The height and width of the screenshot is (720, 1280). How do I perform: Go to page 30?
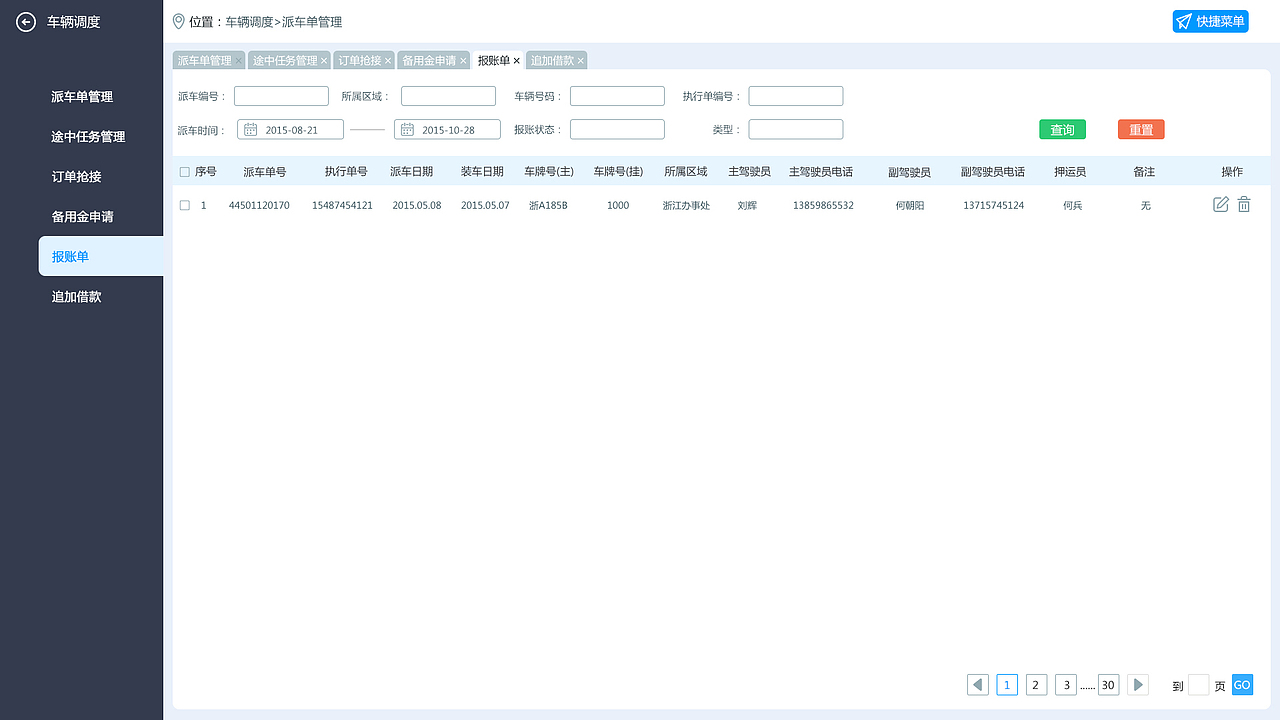[x=1108, y=685]
